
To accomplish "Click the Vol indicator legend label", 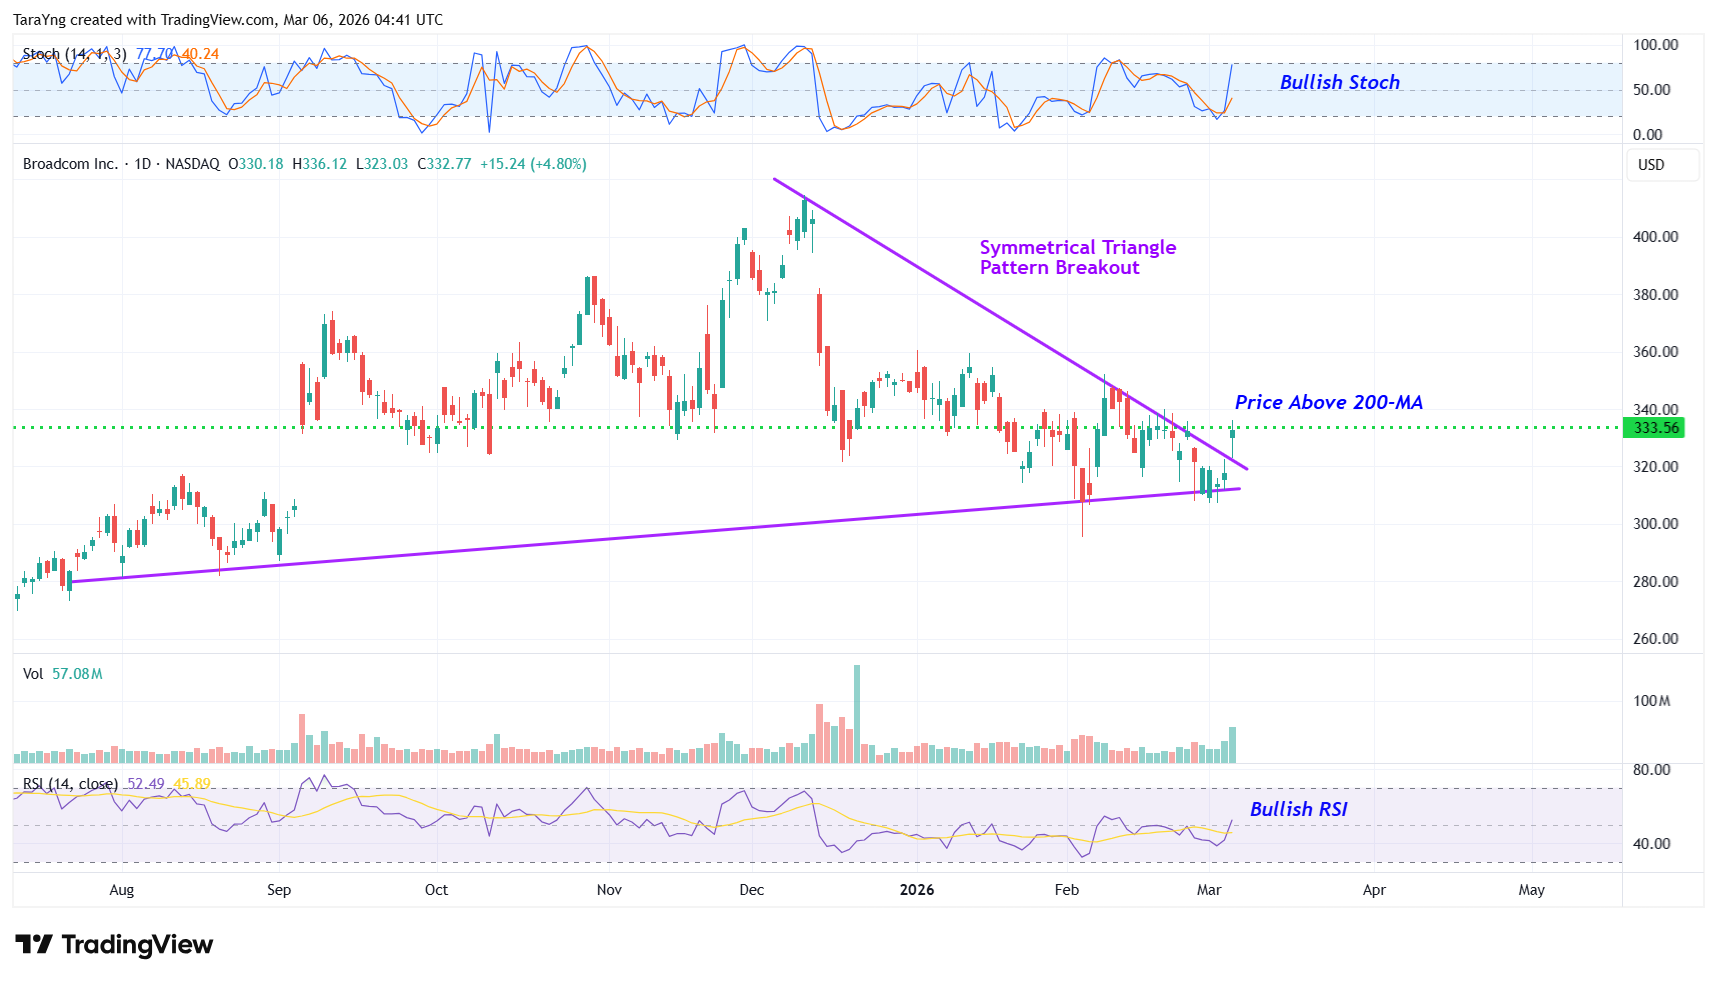I will 33,674.
